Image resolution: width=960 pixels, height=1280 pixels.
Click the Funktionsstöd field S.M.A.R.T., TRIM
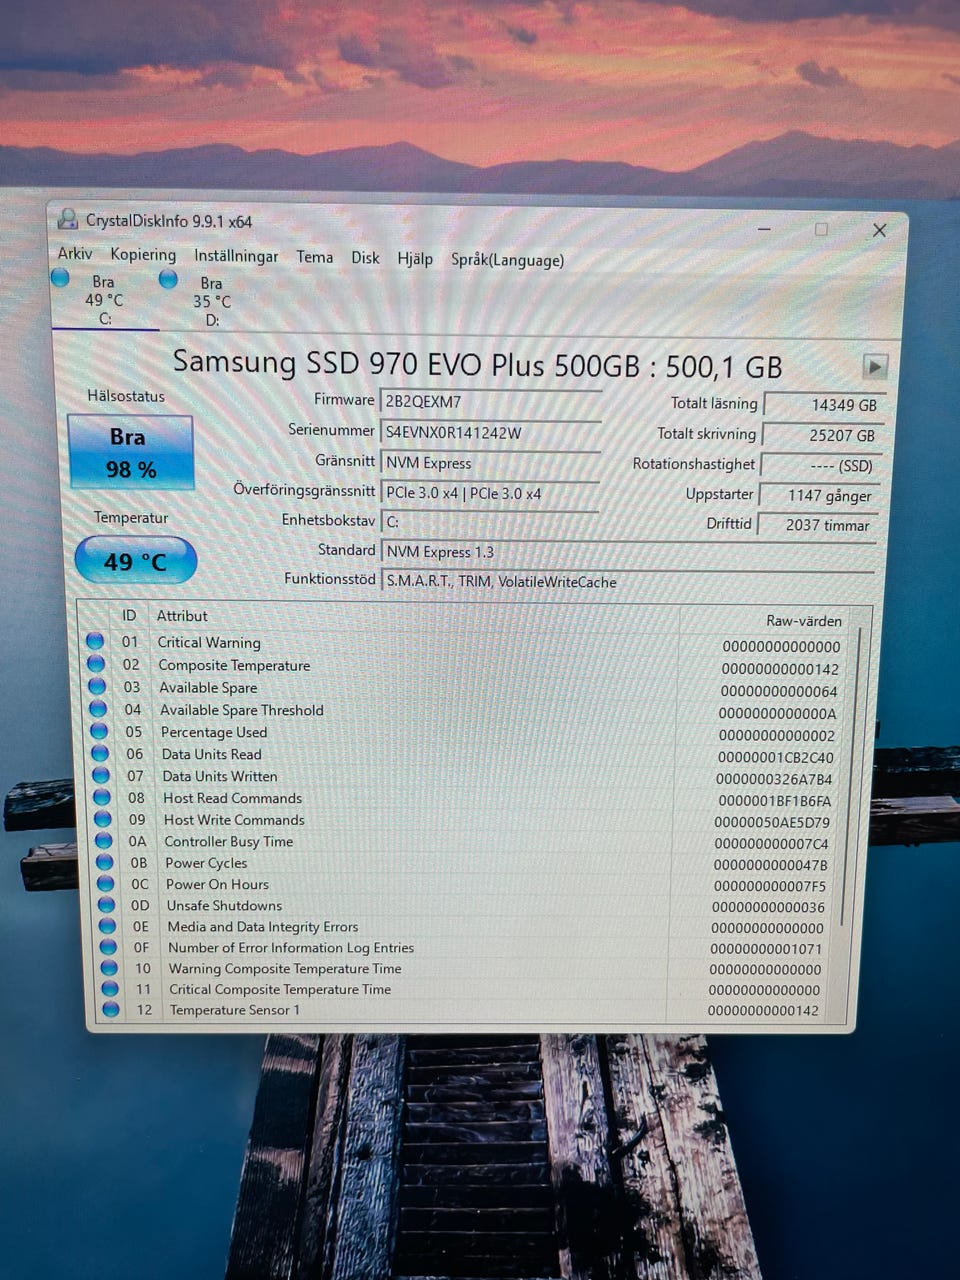pos(628,582)
